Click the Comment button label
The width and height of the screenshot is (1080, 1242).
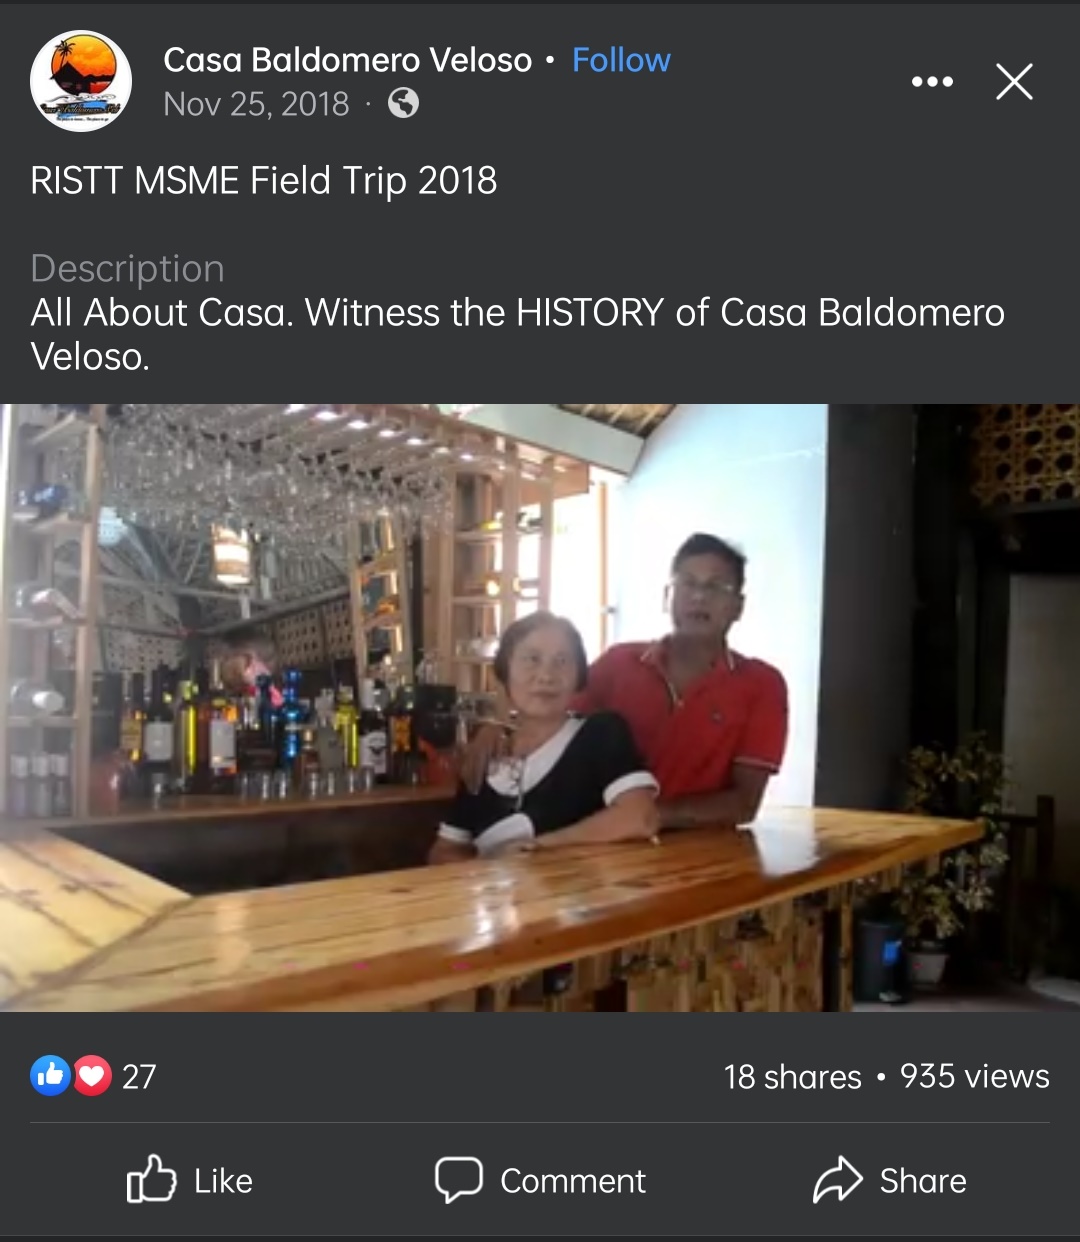tap(573, 1181)
